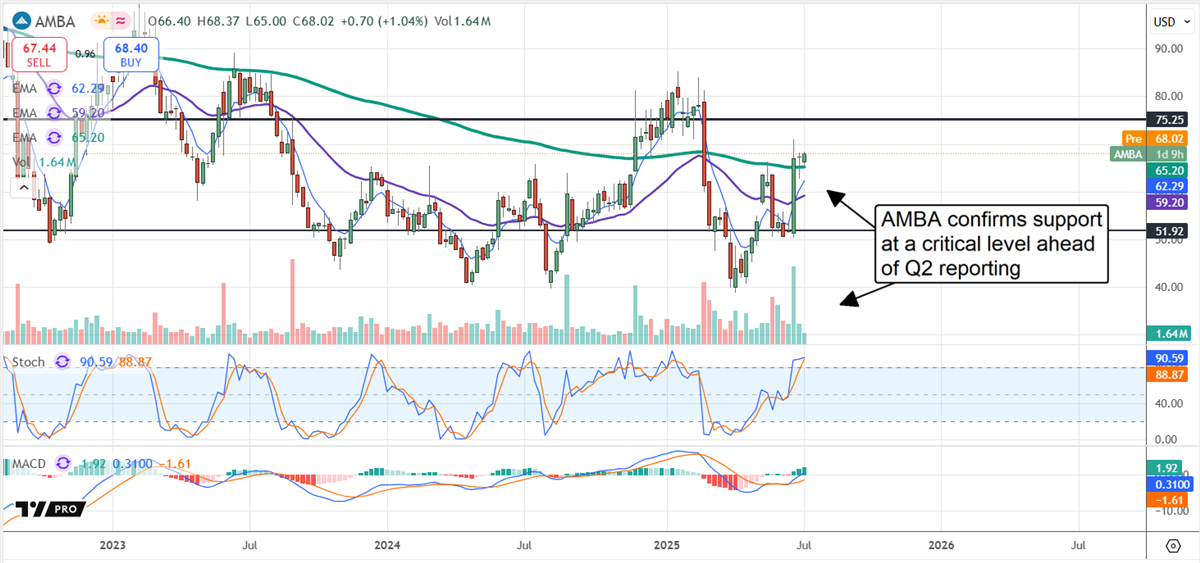Select the MACD indicator label
Screen dimensions: 1200x563
[27, 463]
